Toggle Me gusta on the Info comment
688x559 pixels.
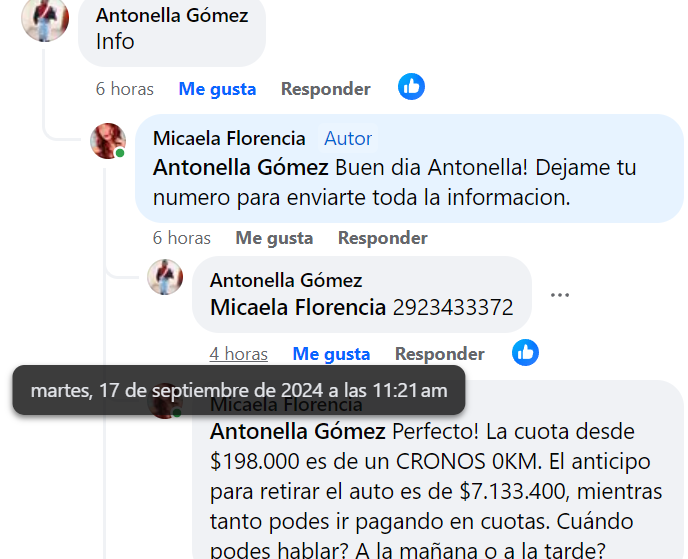pyautogui.click(x=217, y=89)
